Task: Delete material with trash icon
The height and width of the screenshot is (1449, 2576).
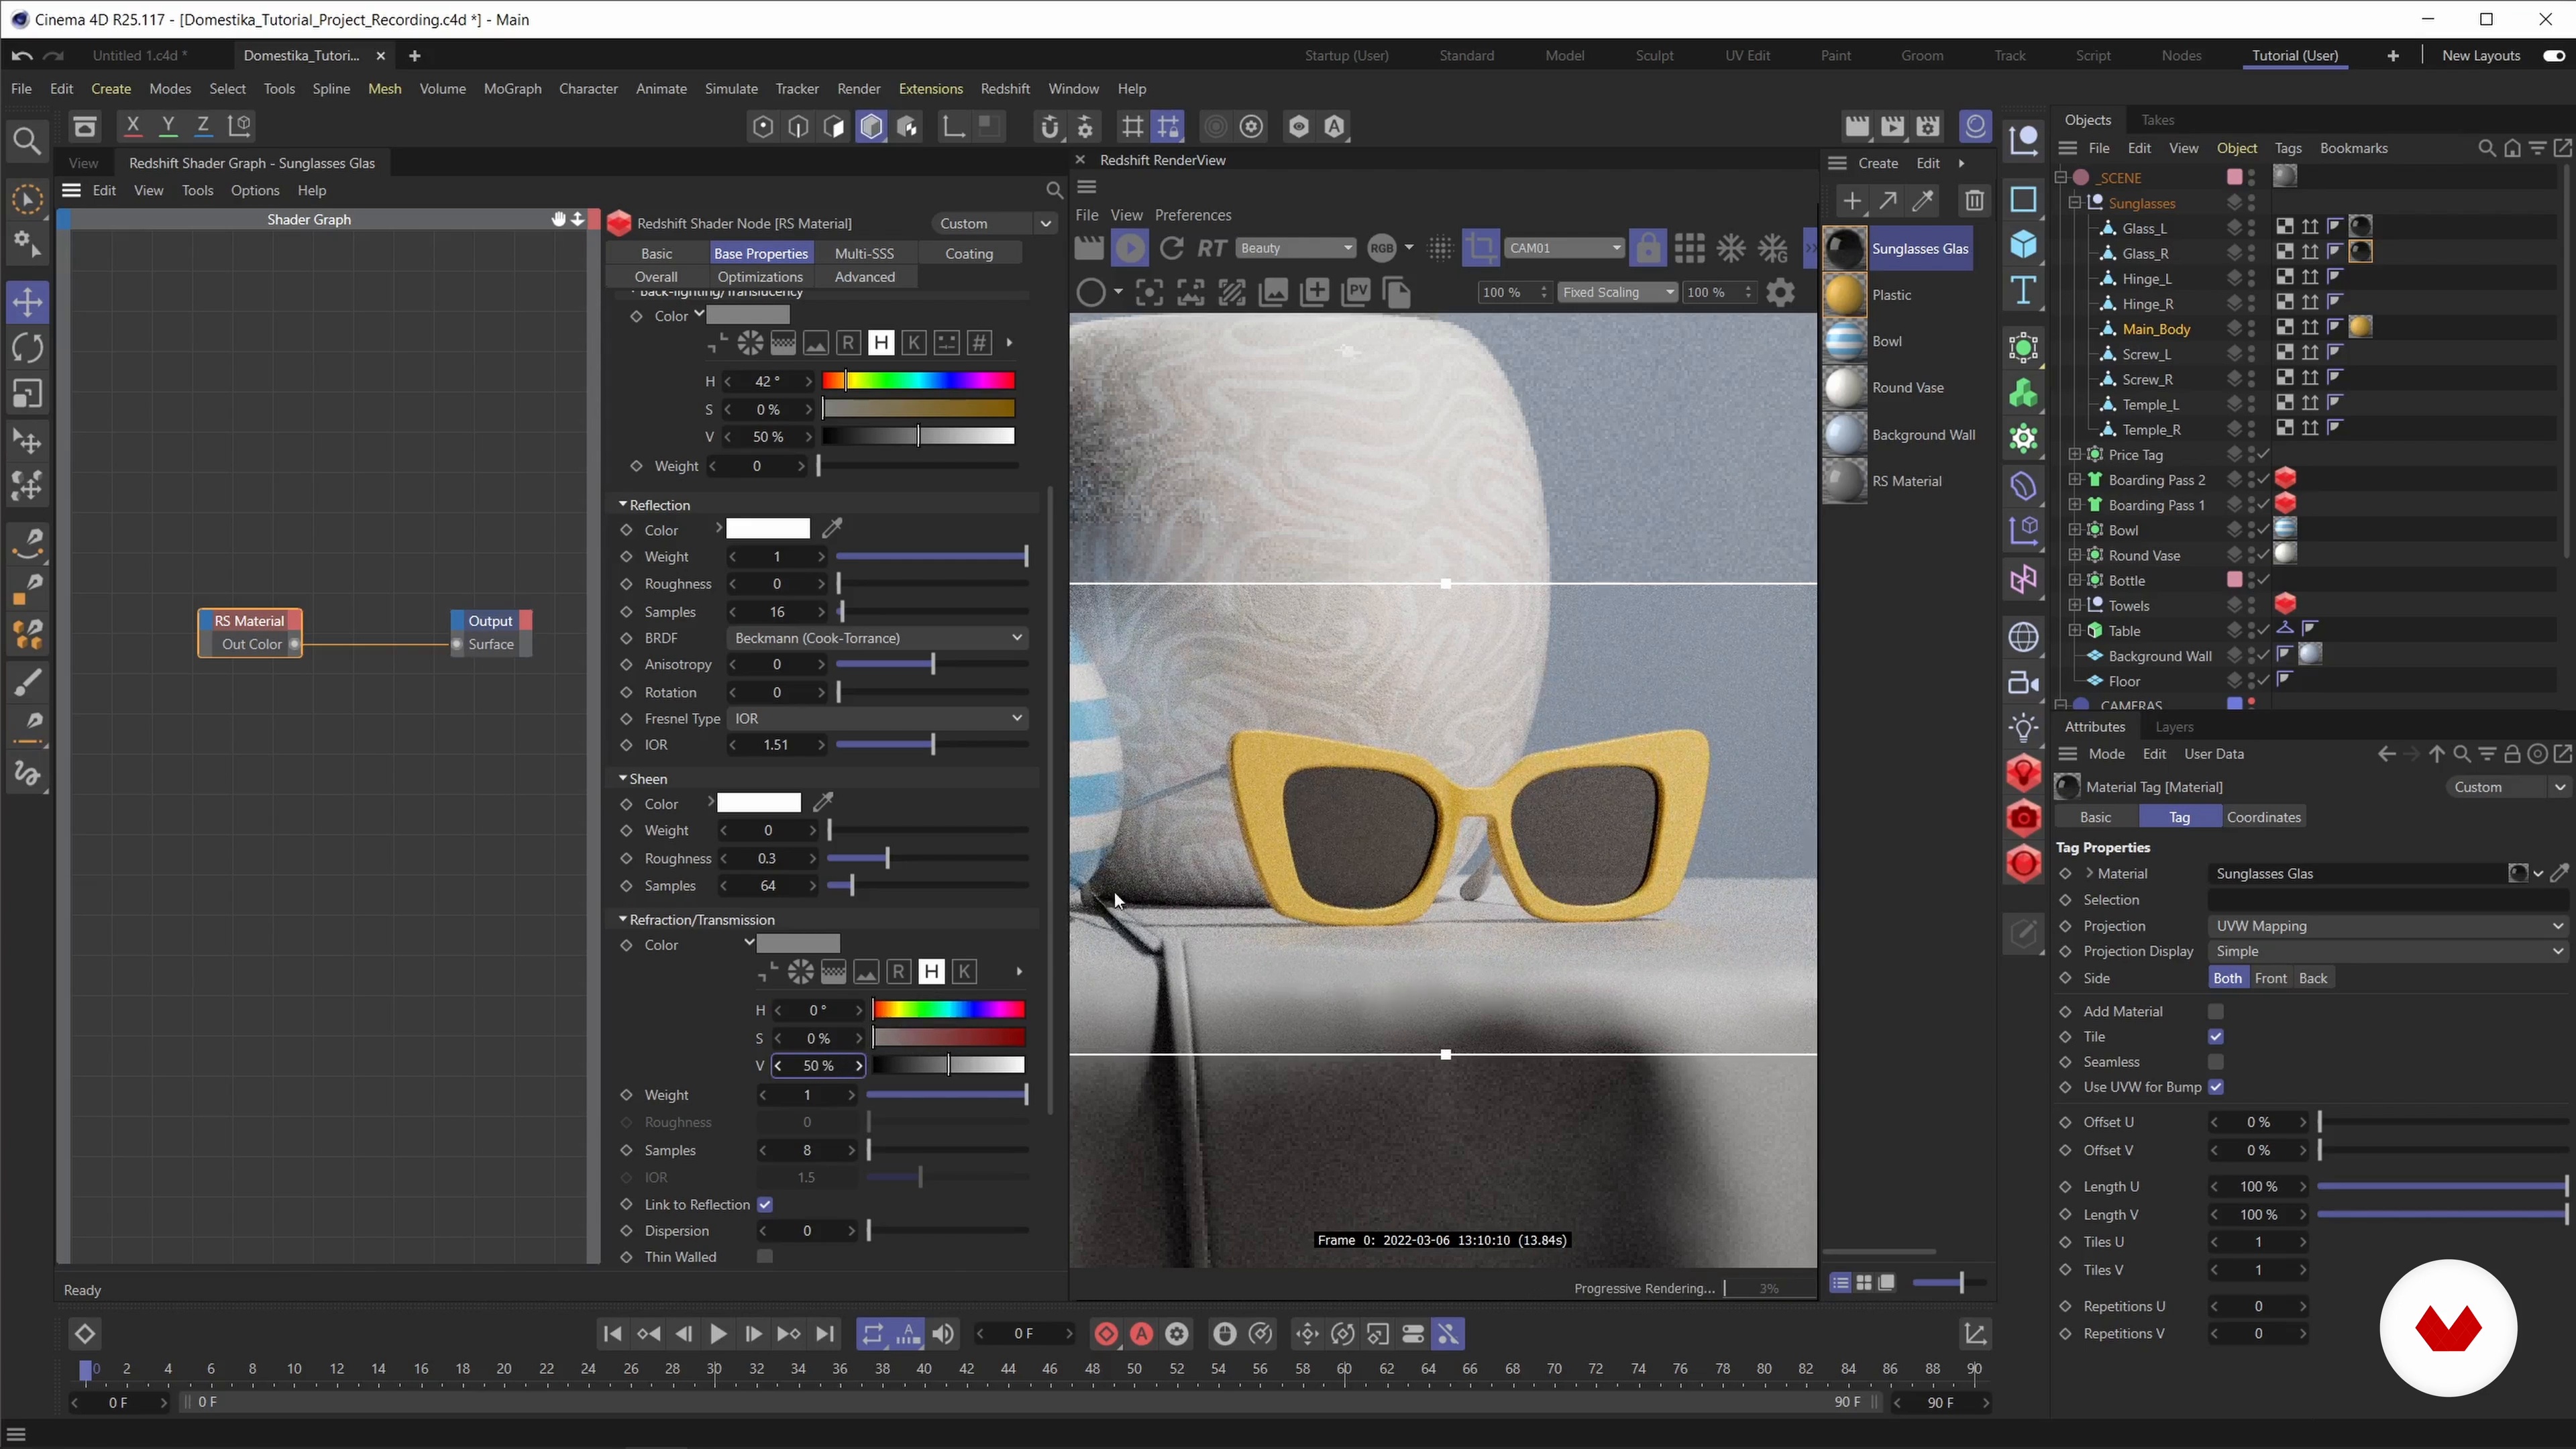Action: coord(1973,201)
